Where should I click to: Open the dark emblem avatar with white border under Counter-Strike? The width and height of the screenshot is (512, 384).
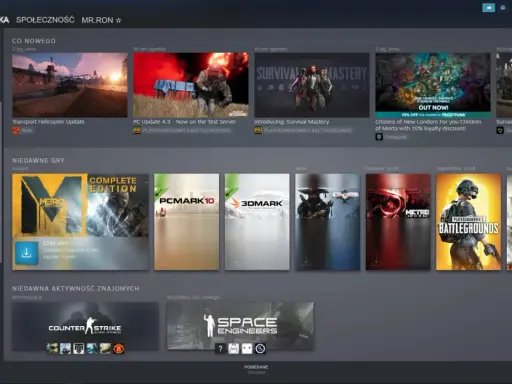(79, 349)
